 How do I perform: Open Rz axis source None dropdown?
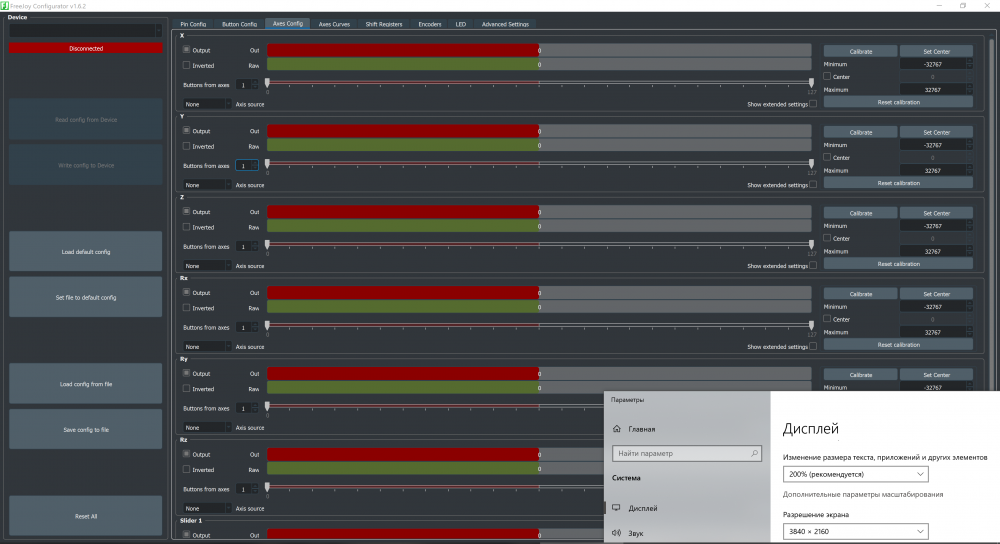pyautogui.click(x=207, y=508)
